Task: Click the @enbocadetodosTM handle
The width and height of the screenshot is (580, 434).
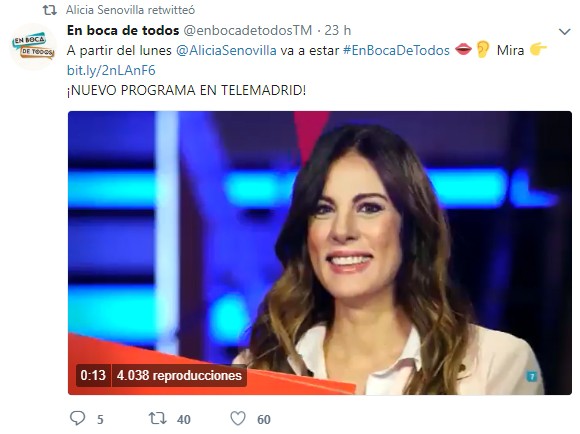Action: [x=248, y=30]
